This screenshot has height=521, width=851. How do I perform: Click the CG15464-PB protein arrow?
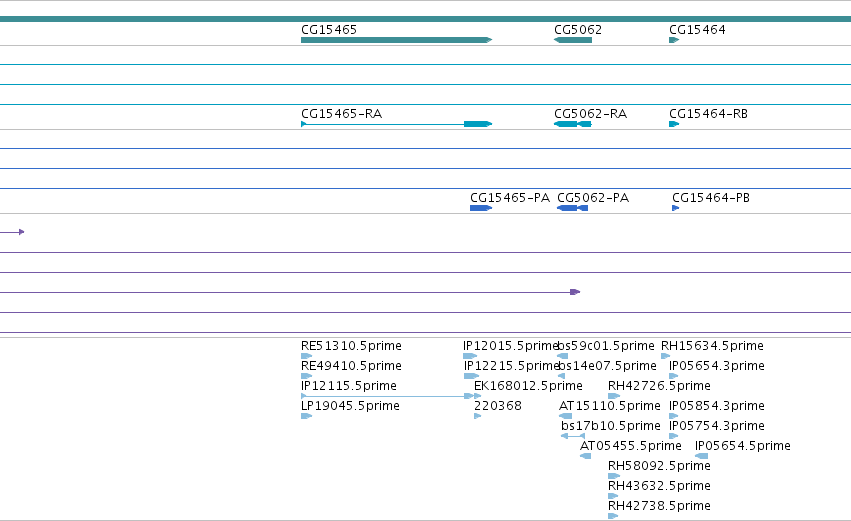[x=676, y=208]
